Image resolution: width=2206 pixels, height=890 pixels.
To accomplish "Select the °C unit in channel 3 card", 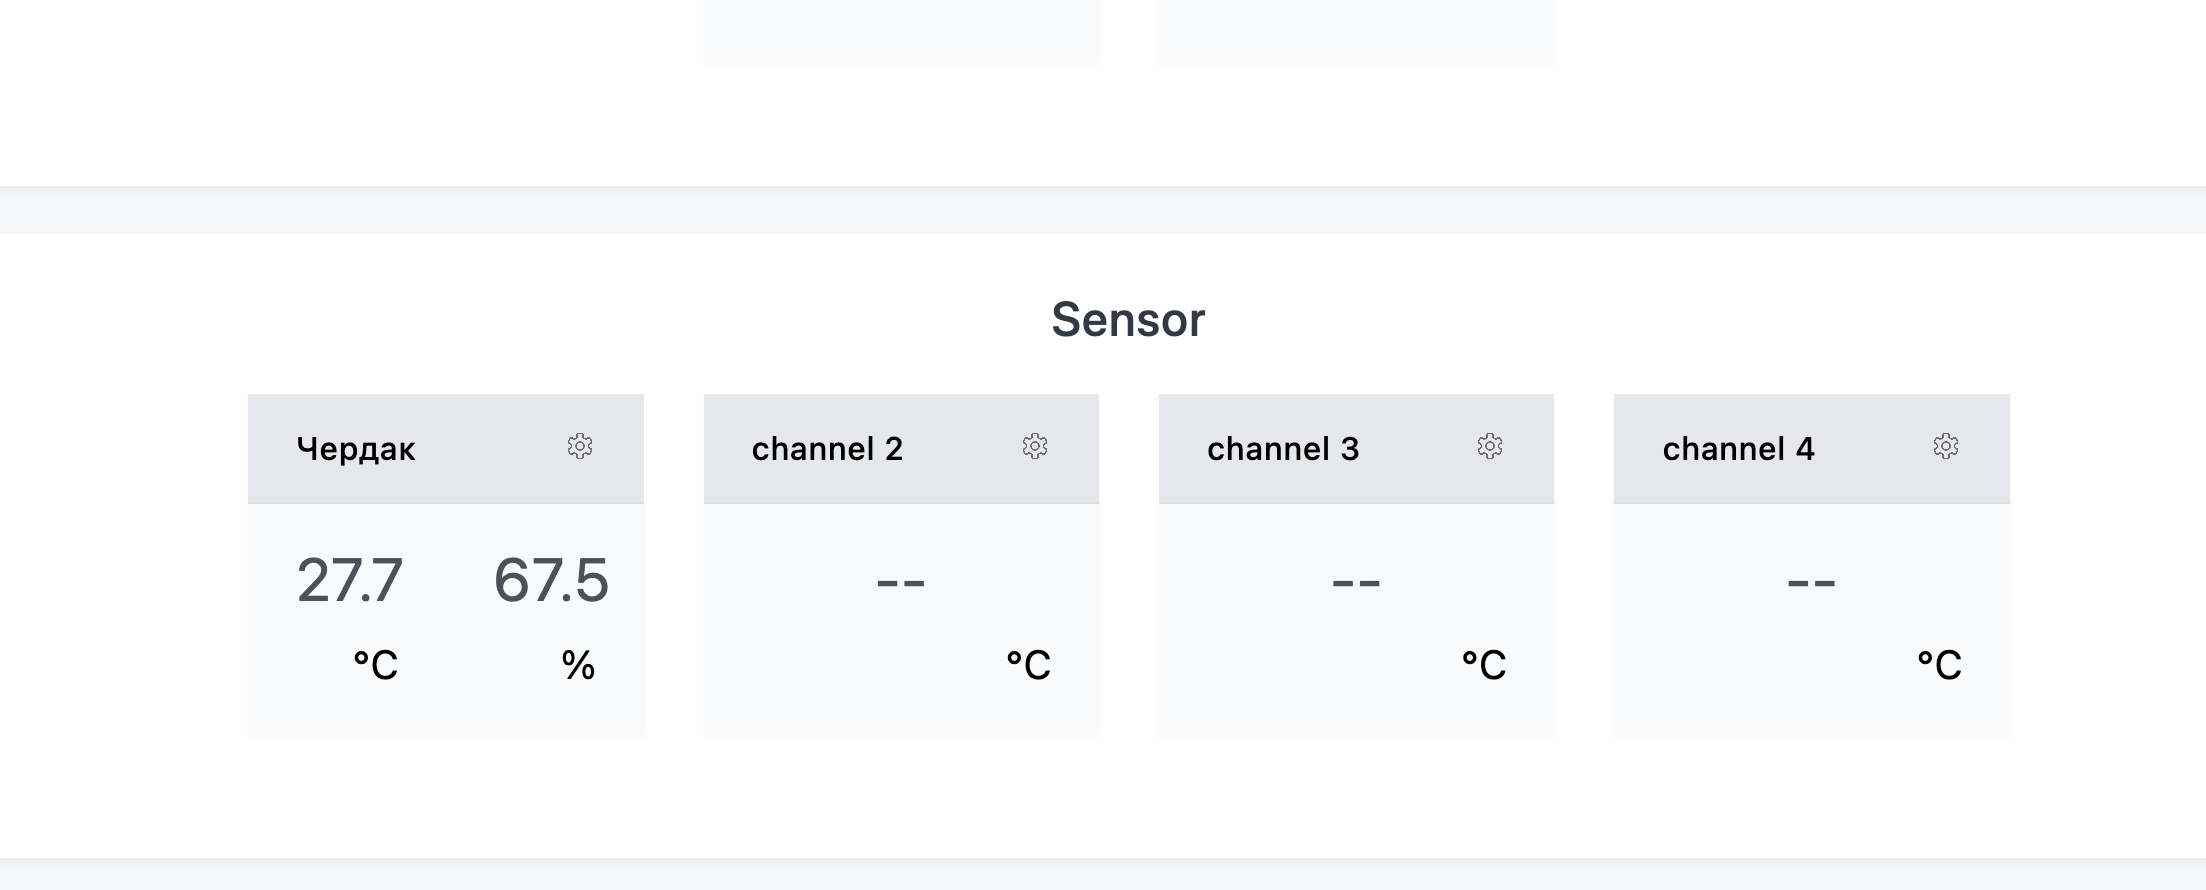I will 1484,665.
